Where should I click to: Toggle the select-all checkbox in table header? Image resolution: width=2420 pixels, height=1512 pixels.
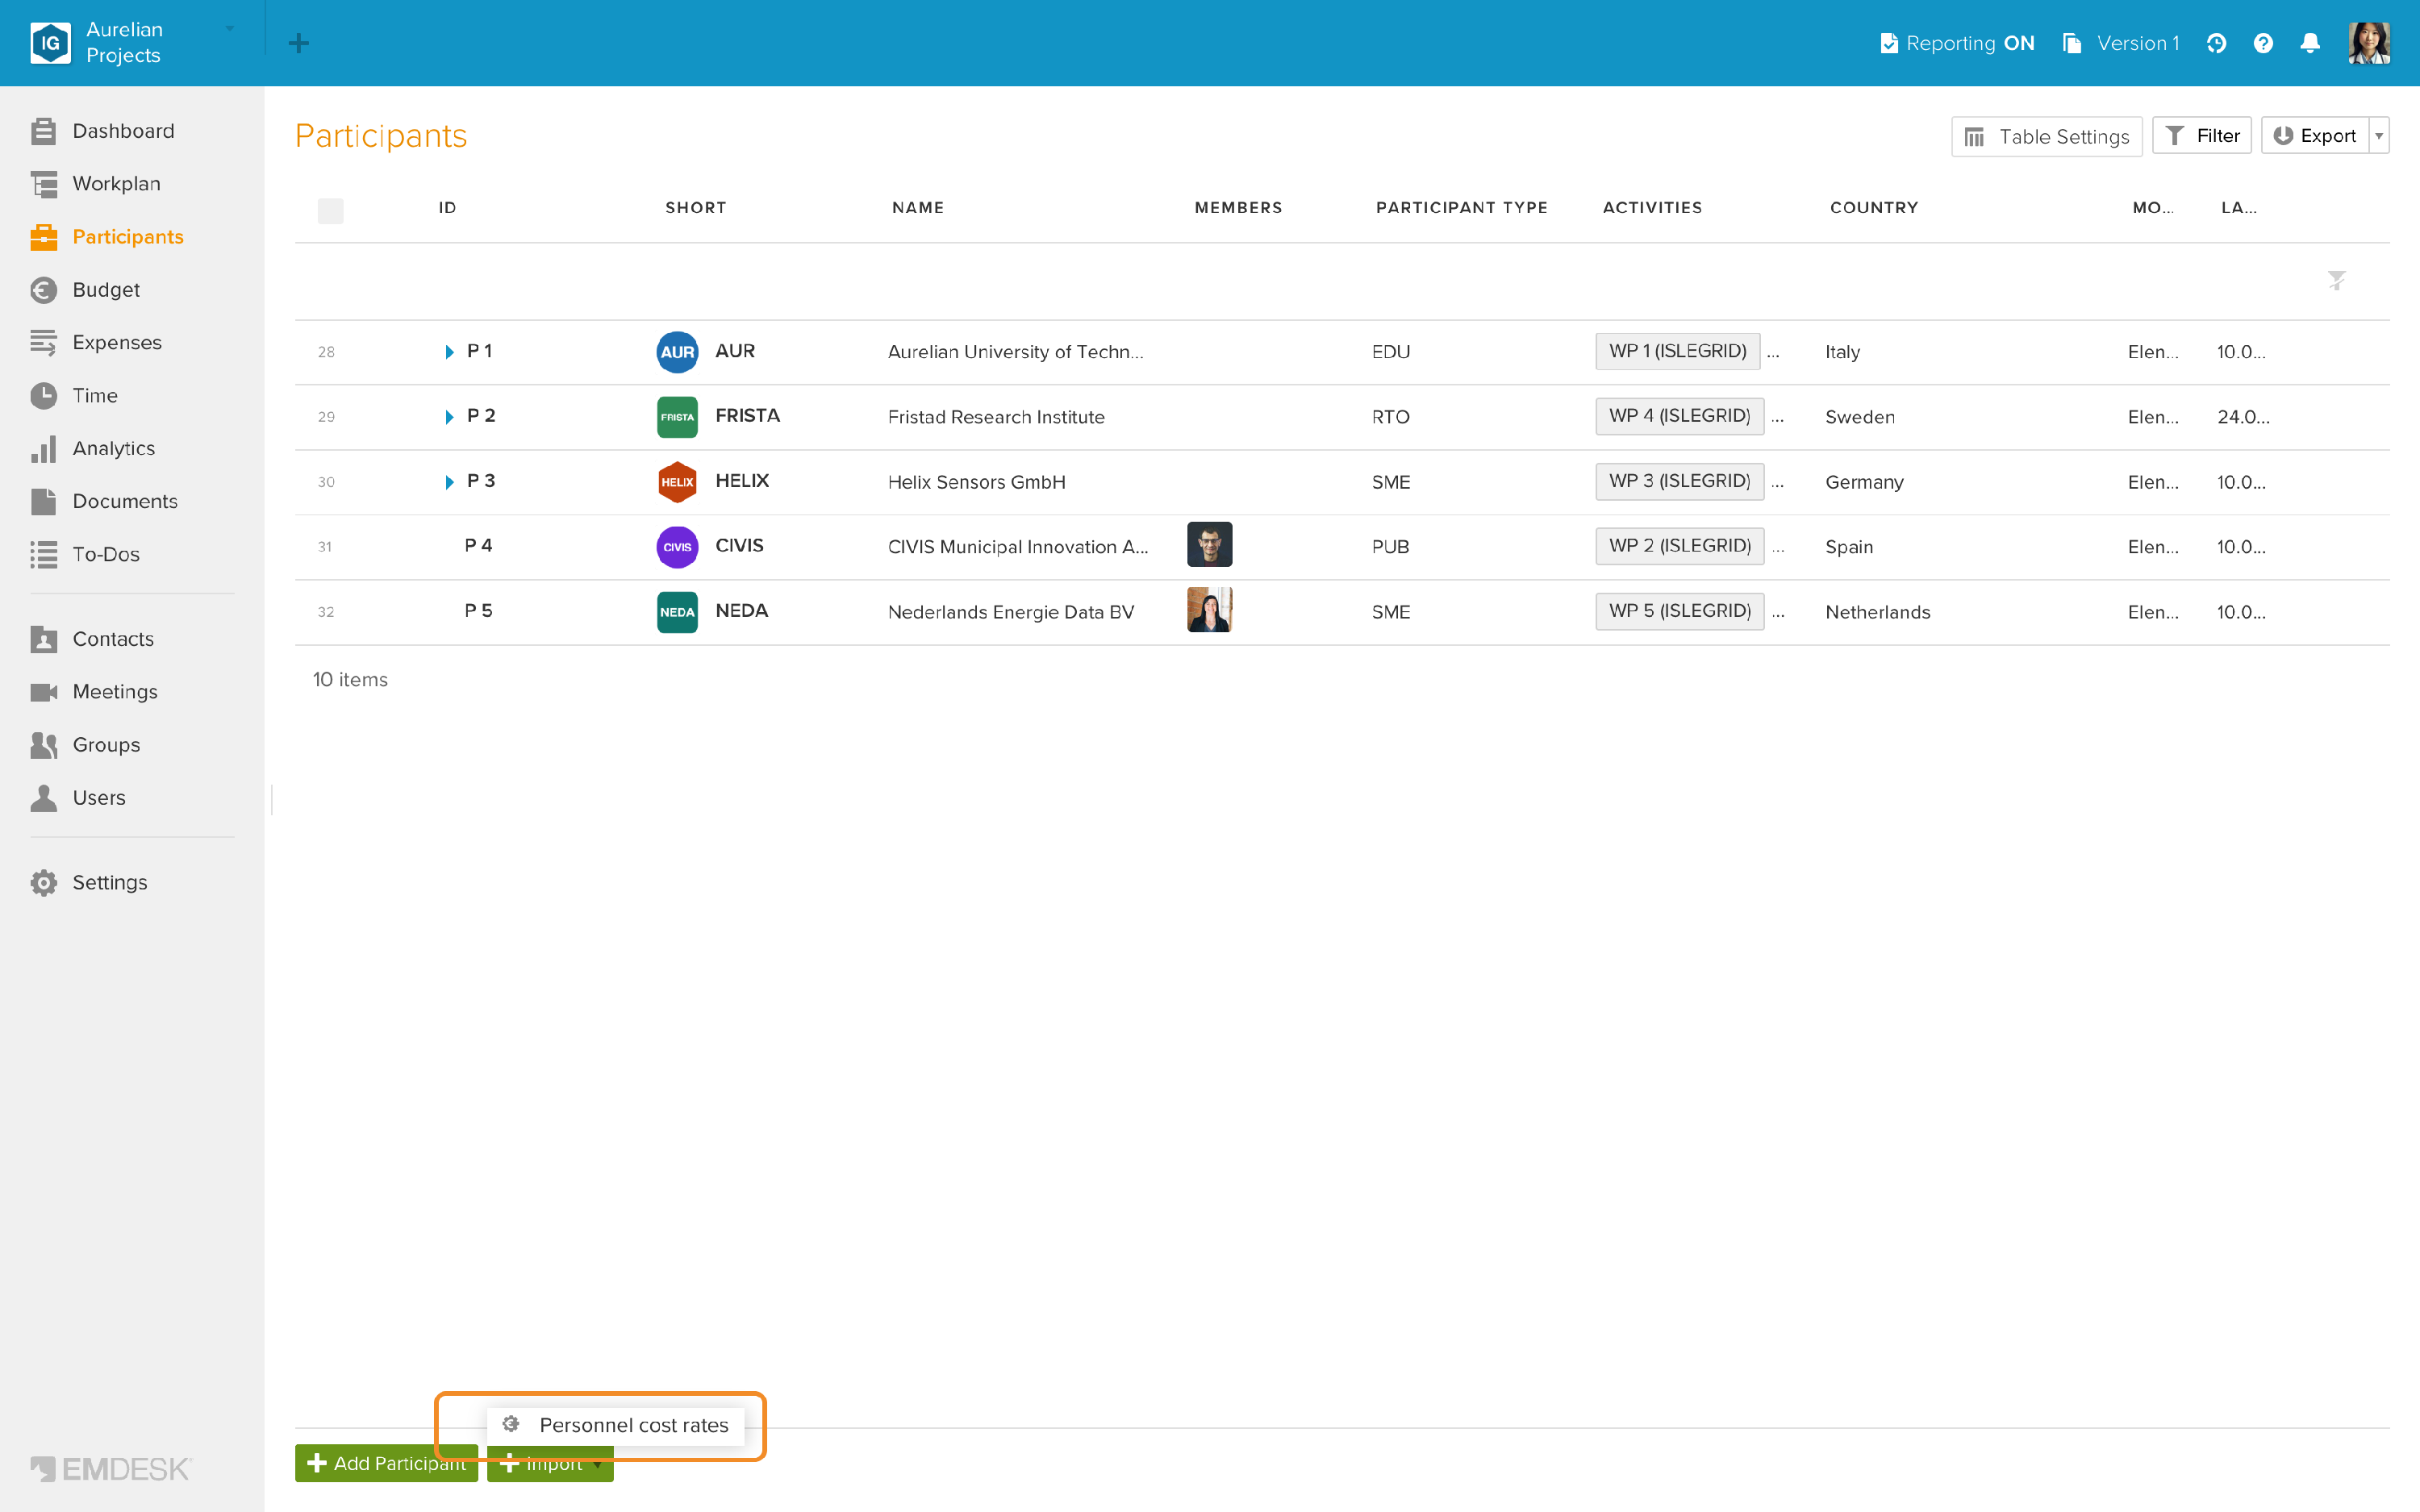click(330, 210)
